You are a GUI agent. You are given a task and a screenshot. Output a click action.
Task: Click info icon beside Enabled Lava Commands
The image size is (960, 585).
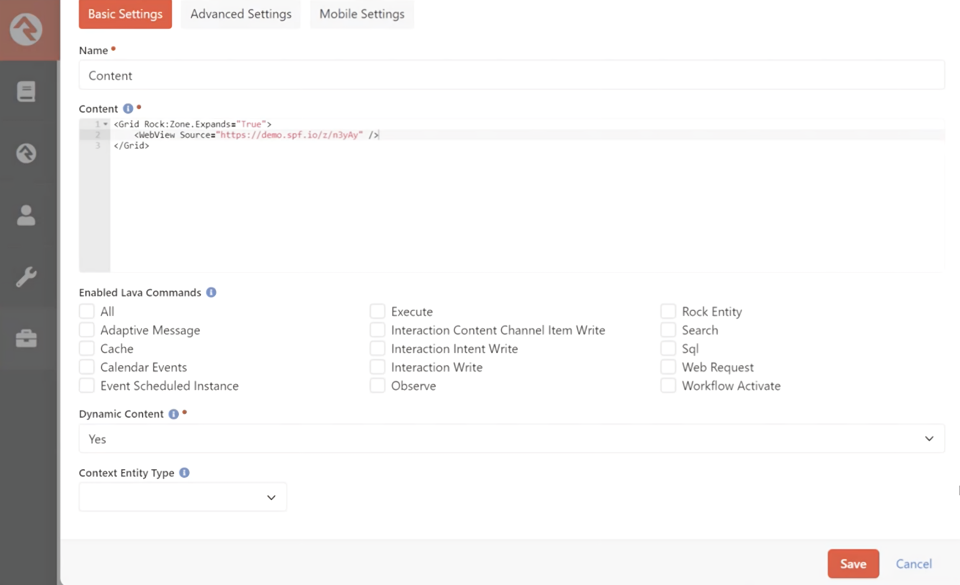pos(211,292)
